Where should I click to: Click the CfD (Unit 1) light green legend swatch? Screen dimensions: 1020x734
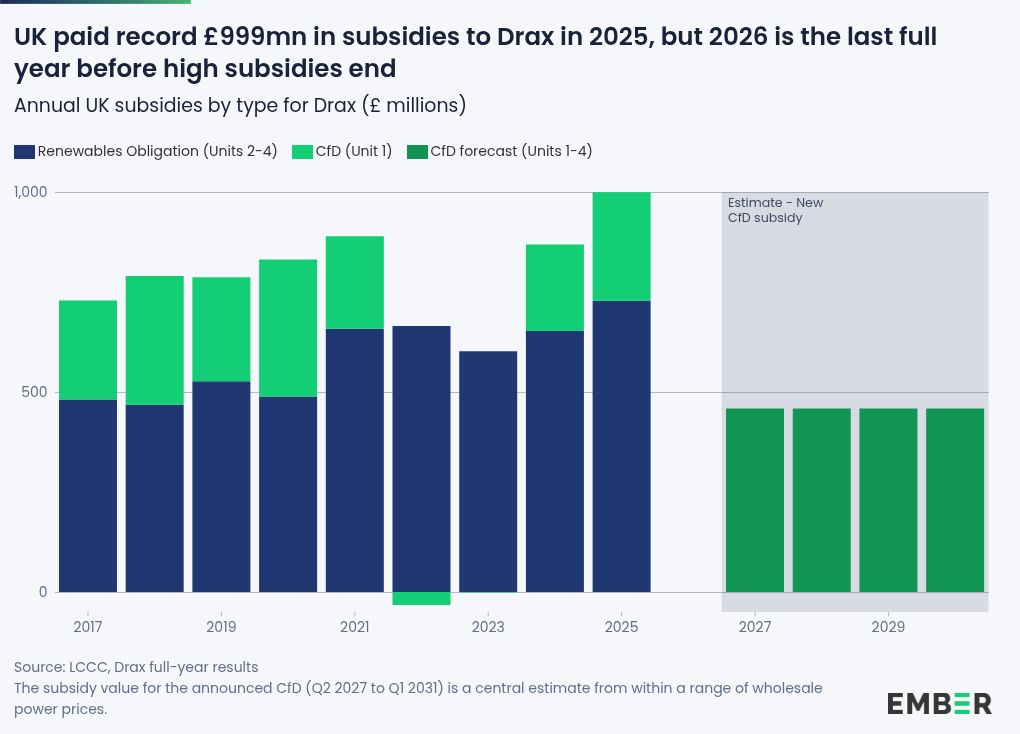(303, 152)
